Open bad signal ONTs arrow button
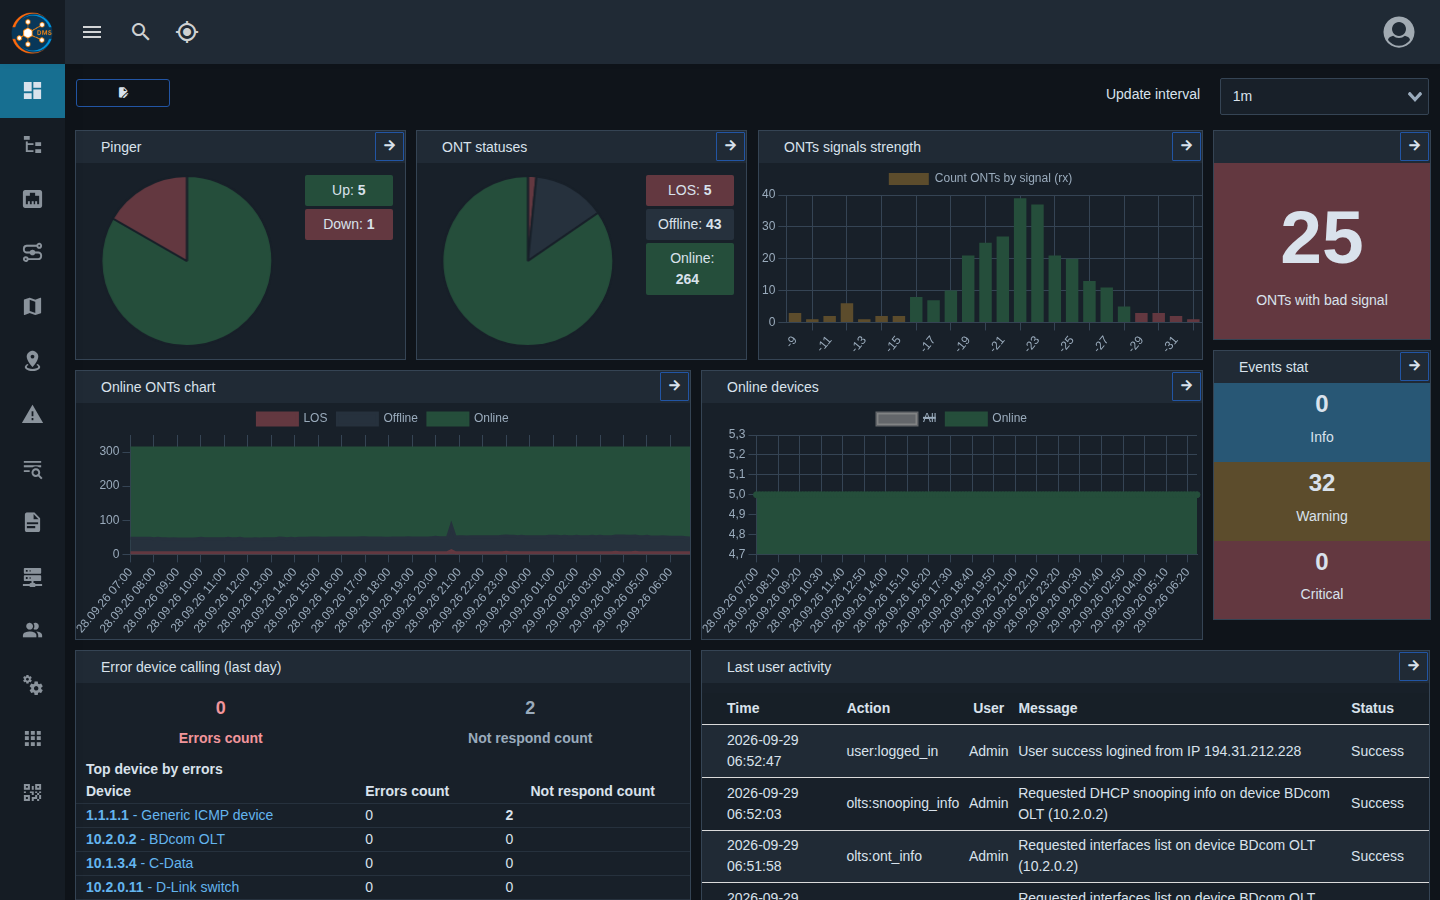The image size is (1440, 900). pyautogui.click(x=1414, y=146)
